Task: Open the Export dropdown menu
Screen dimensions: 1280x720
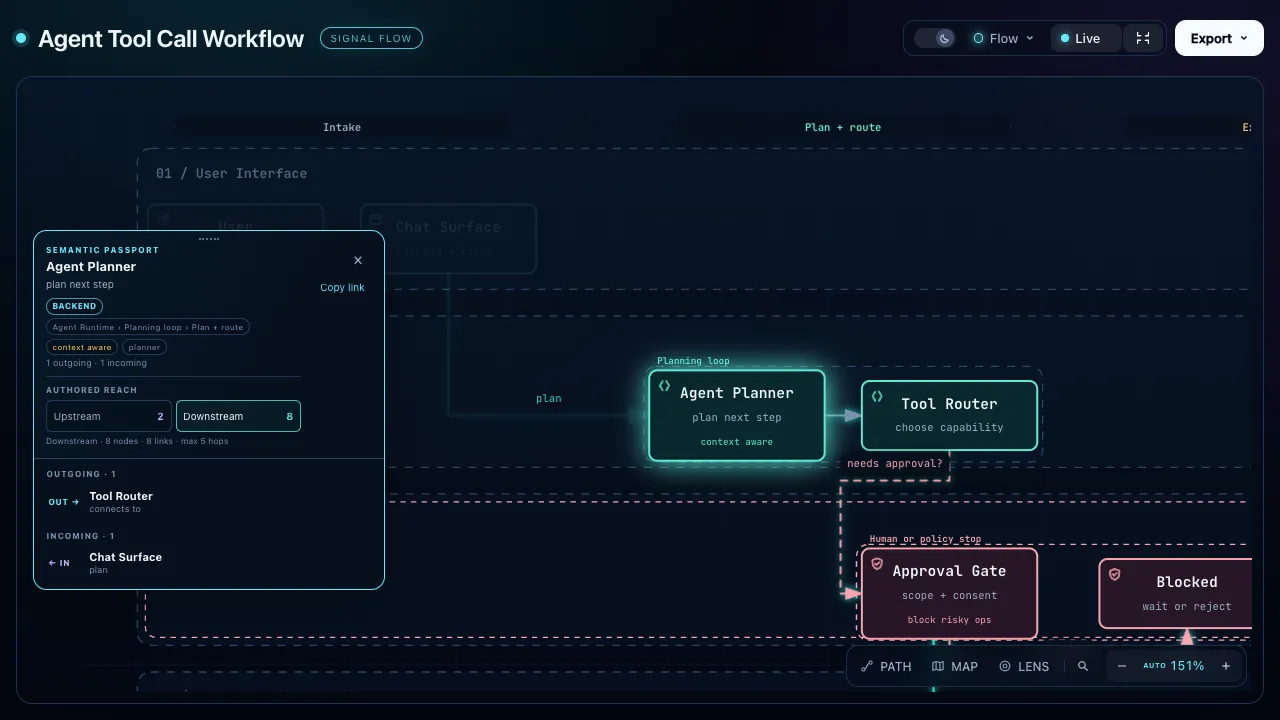Action: 1219,38
